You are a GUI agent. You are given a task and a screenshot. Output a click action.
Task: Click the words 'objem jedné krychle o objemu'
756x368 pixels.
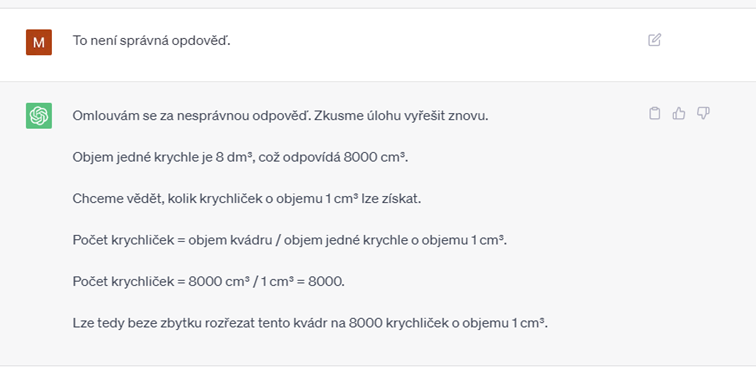point(376,240)
